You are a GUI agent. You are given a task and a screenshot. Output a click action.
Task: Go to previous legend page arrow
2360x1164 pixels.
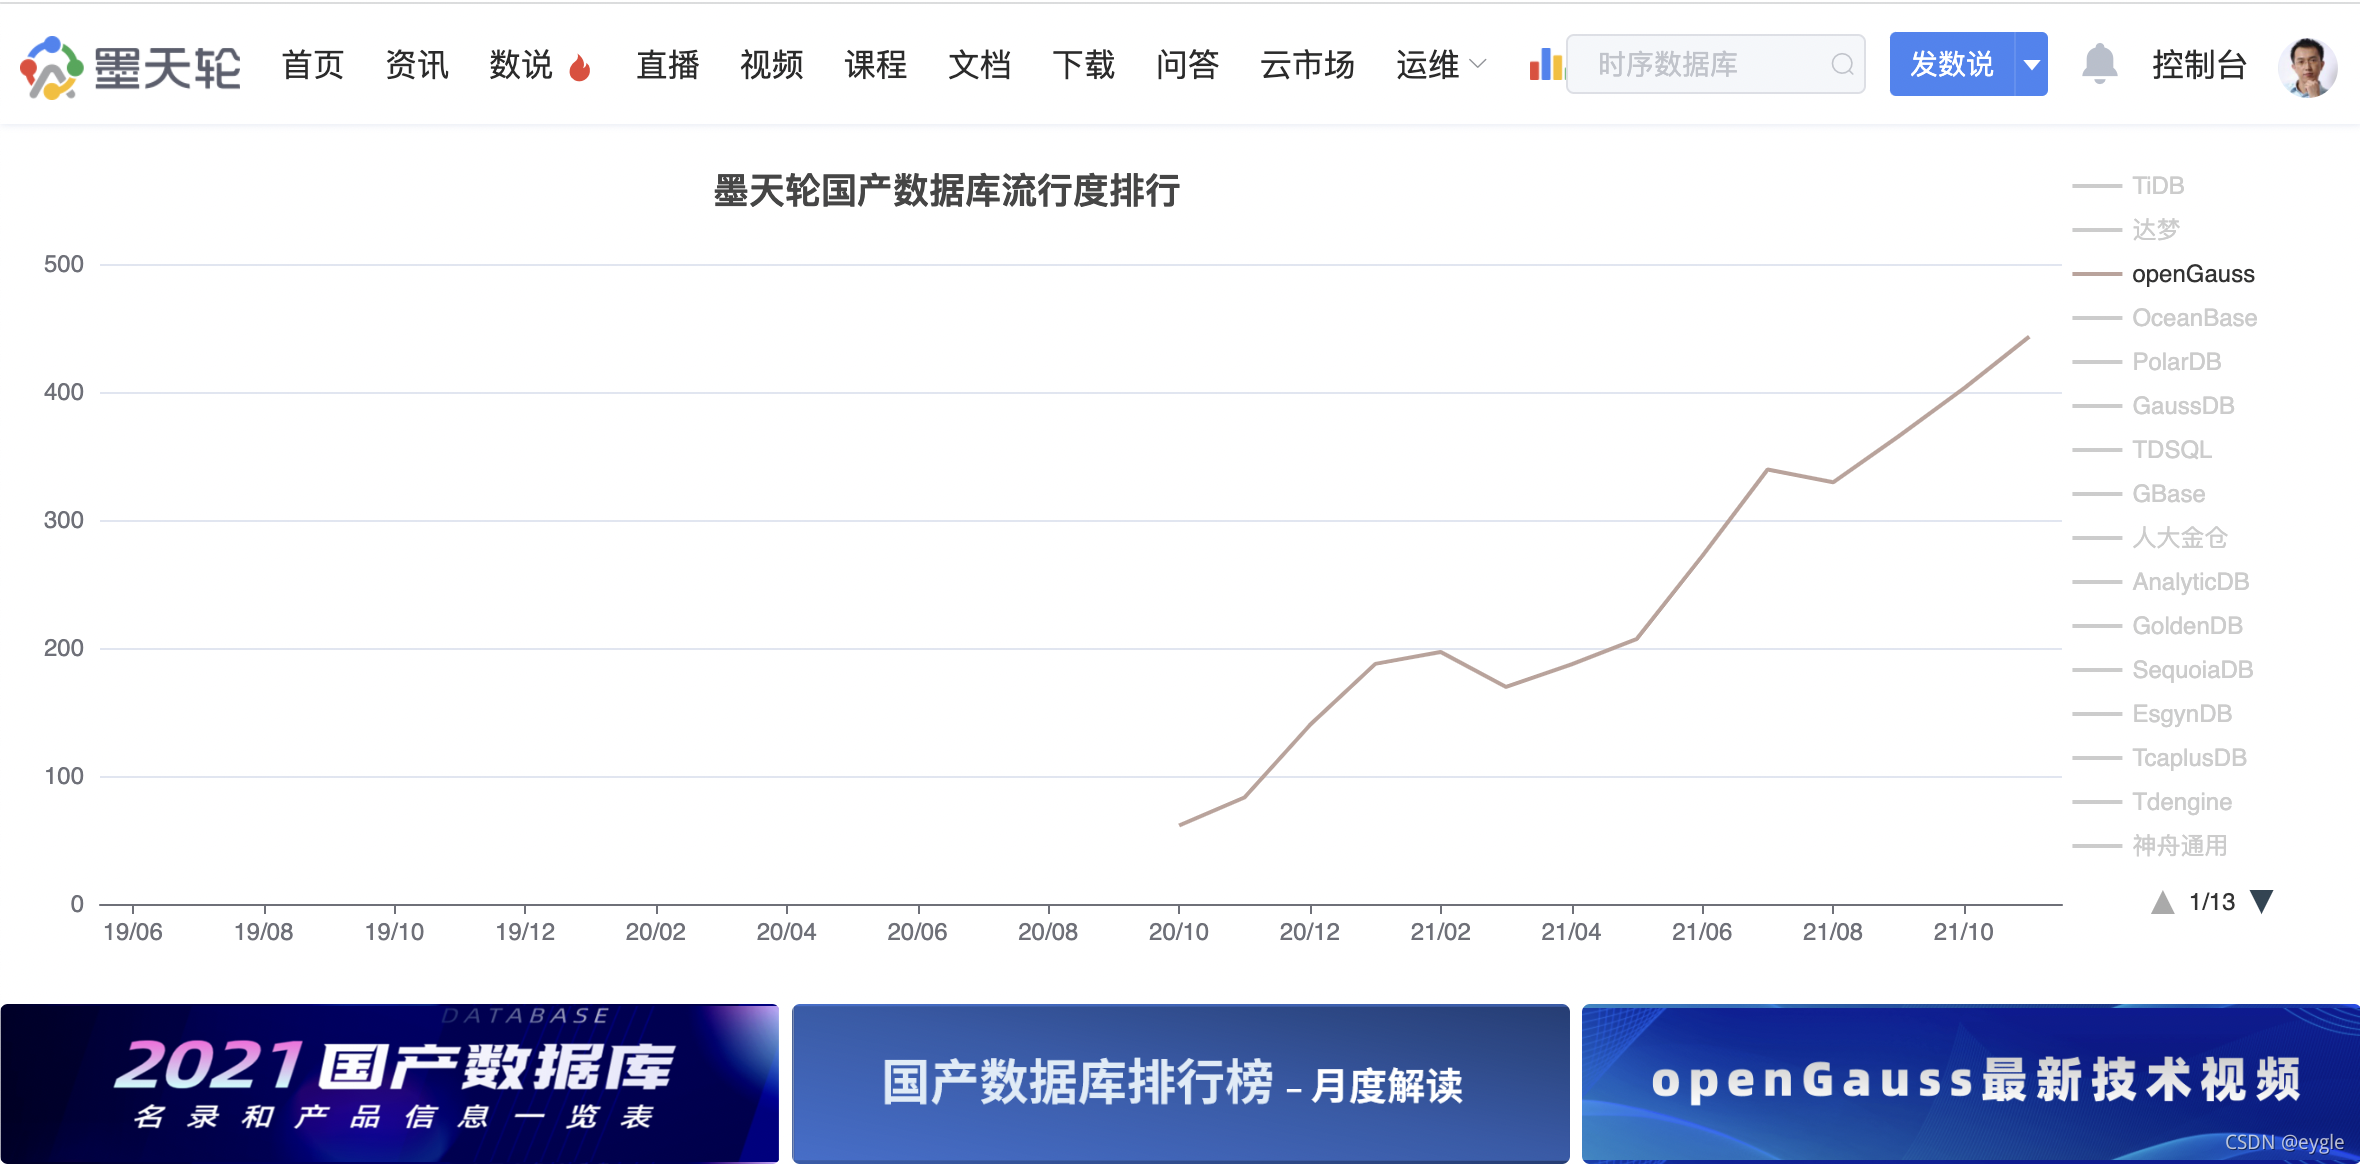[x=2162, y=902]
